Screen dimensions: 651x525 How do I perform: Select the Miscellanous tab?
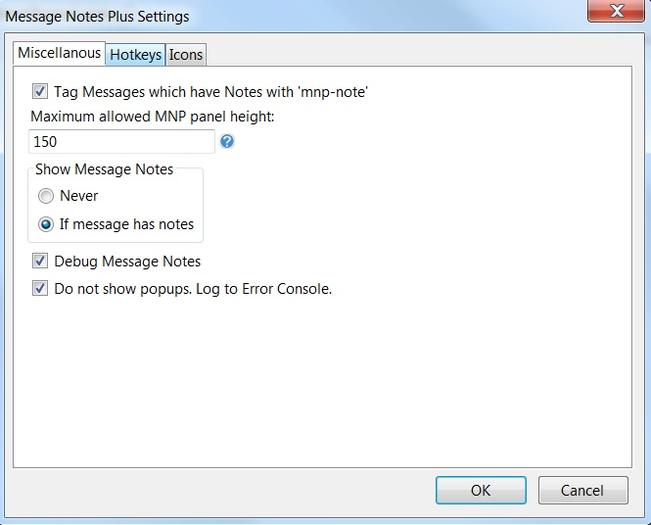click(59, 53)
